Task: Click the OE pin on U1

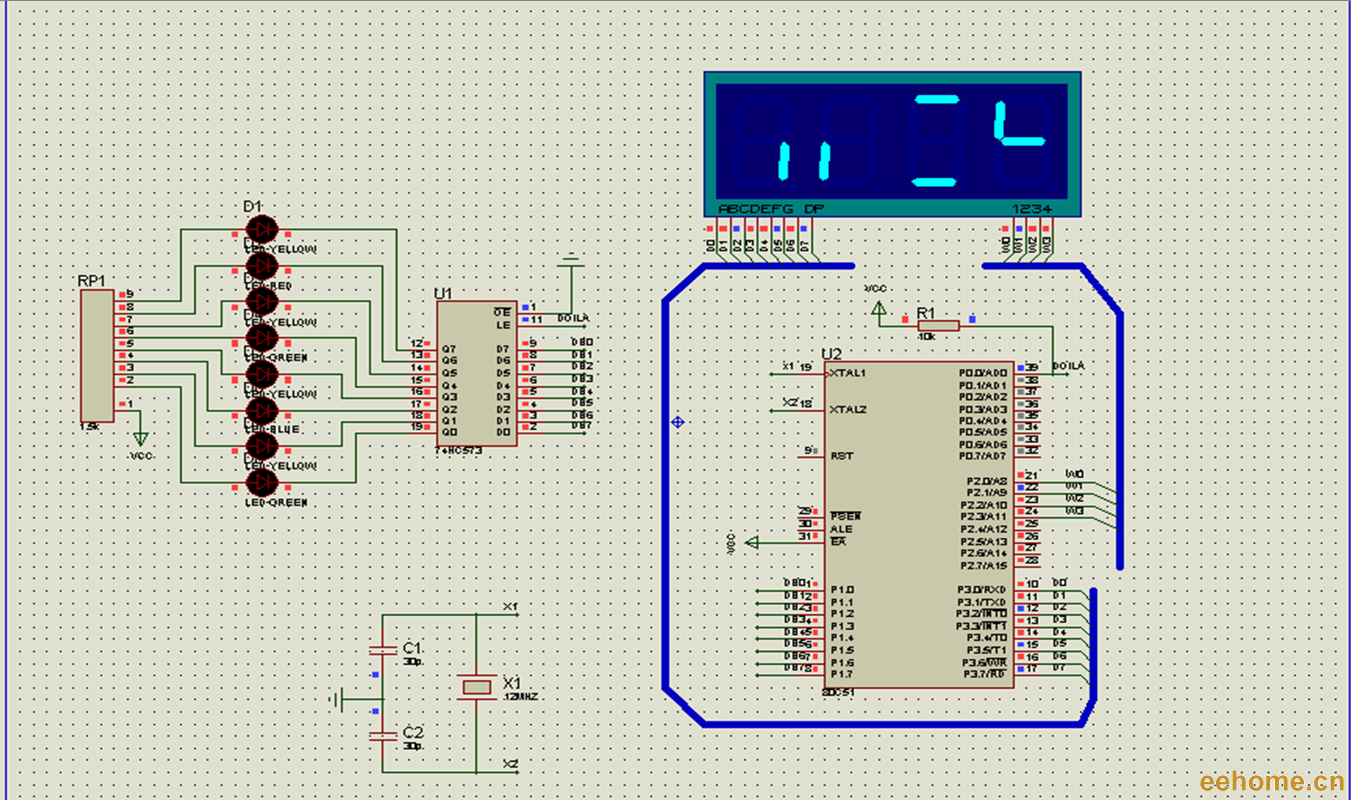Action: click(503, 312)
